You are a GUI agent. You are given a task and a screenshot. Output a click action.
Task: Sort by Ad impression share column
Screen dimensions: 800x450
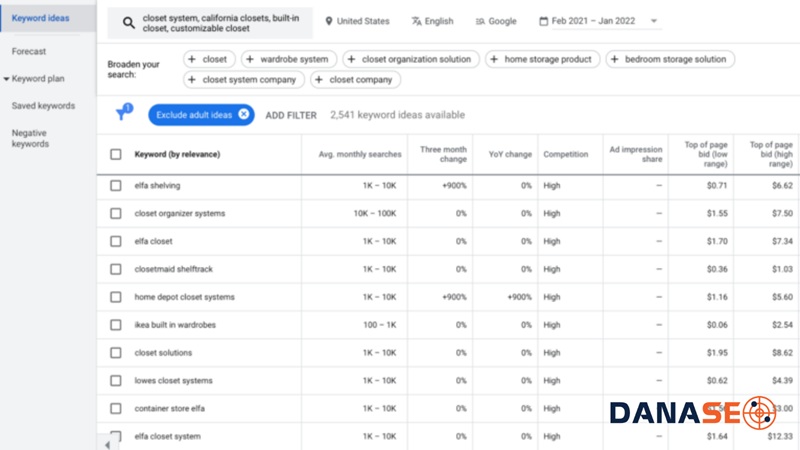636,154
